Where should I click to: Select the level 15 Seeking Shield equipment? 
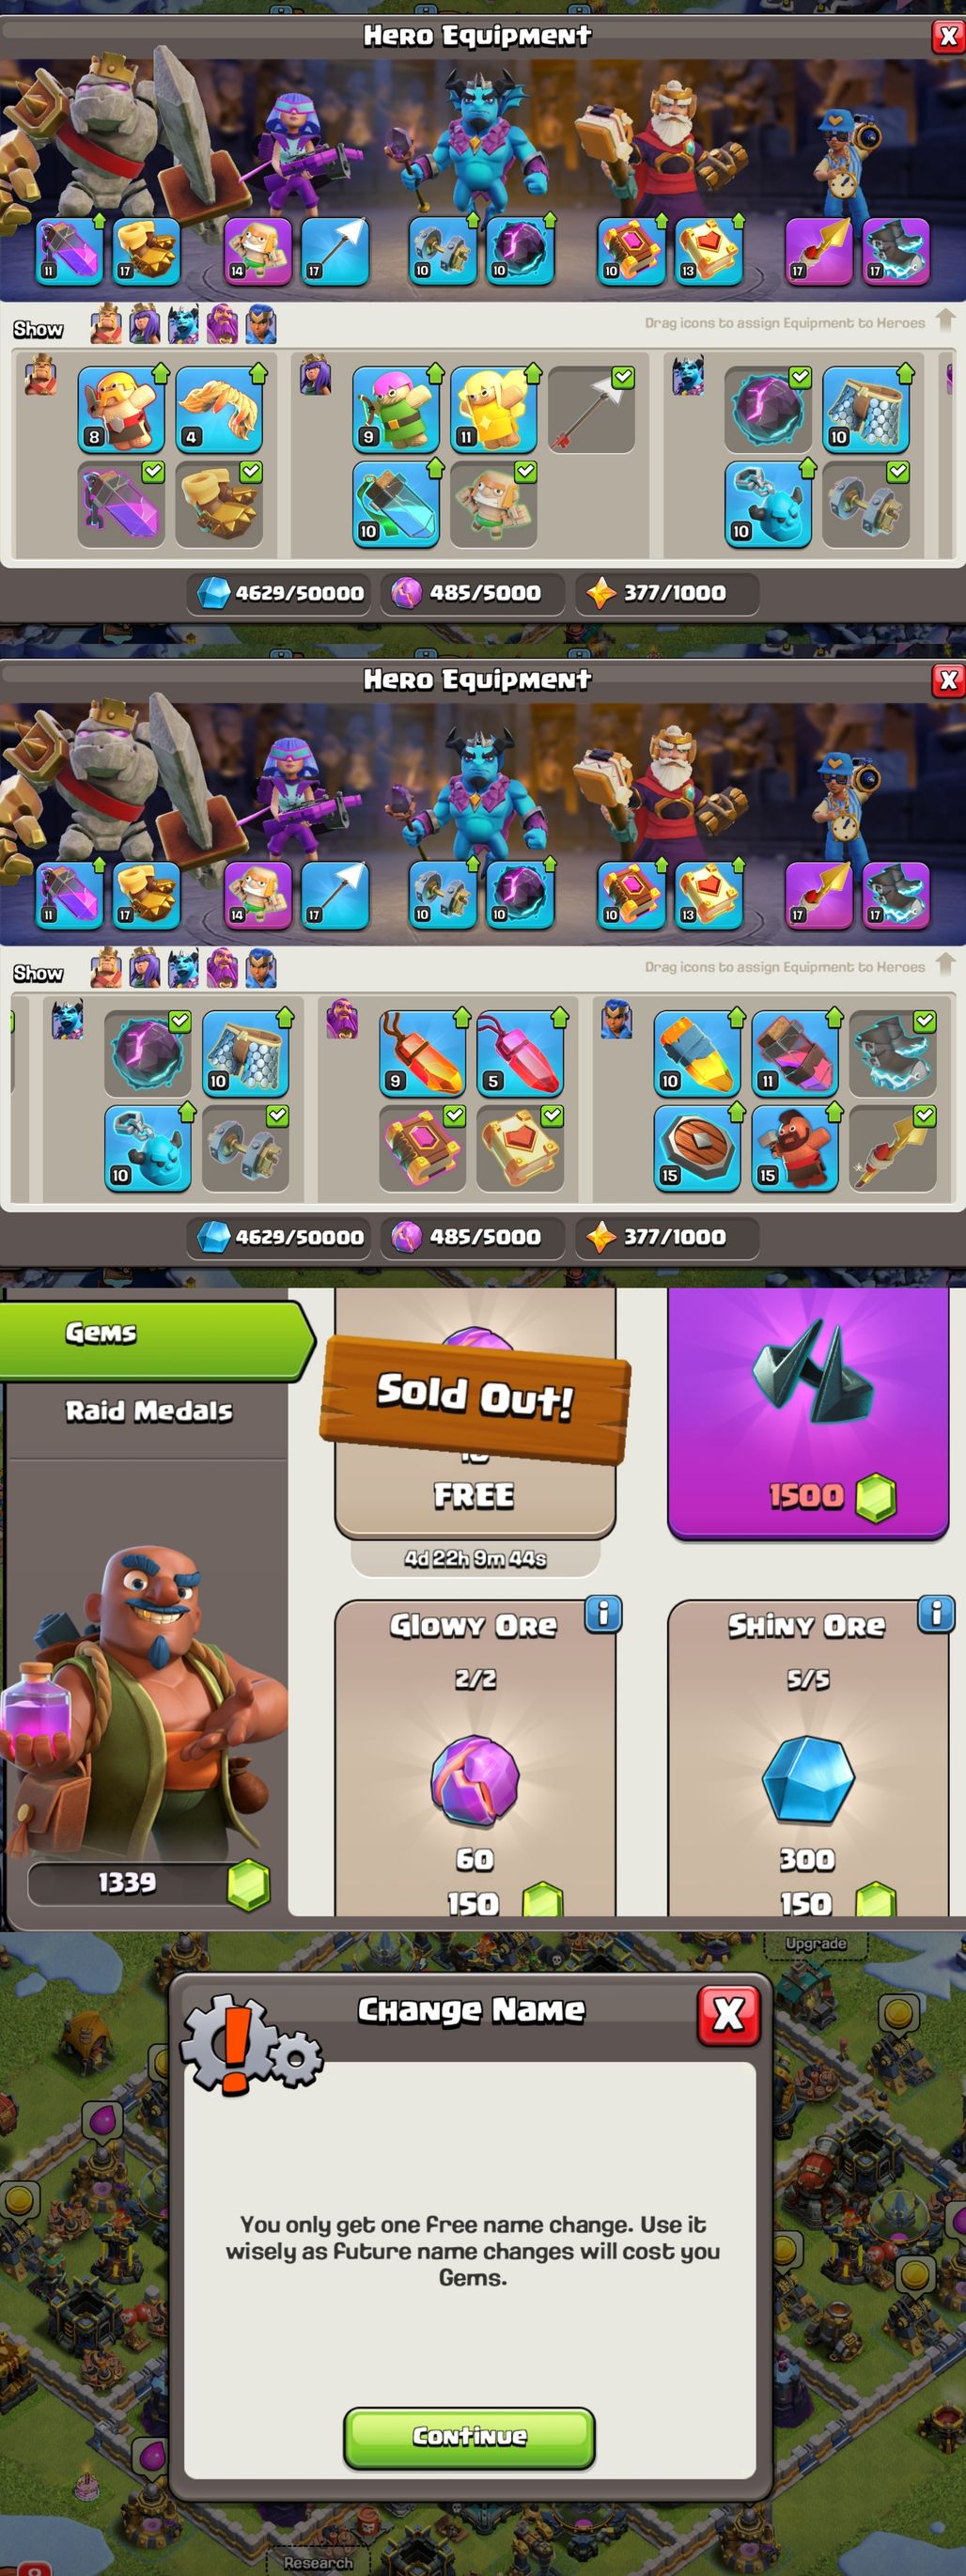697,1148
